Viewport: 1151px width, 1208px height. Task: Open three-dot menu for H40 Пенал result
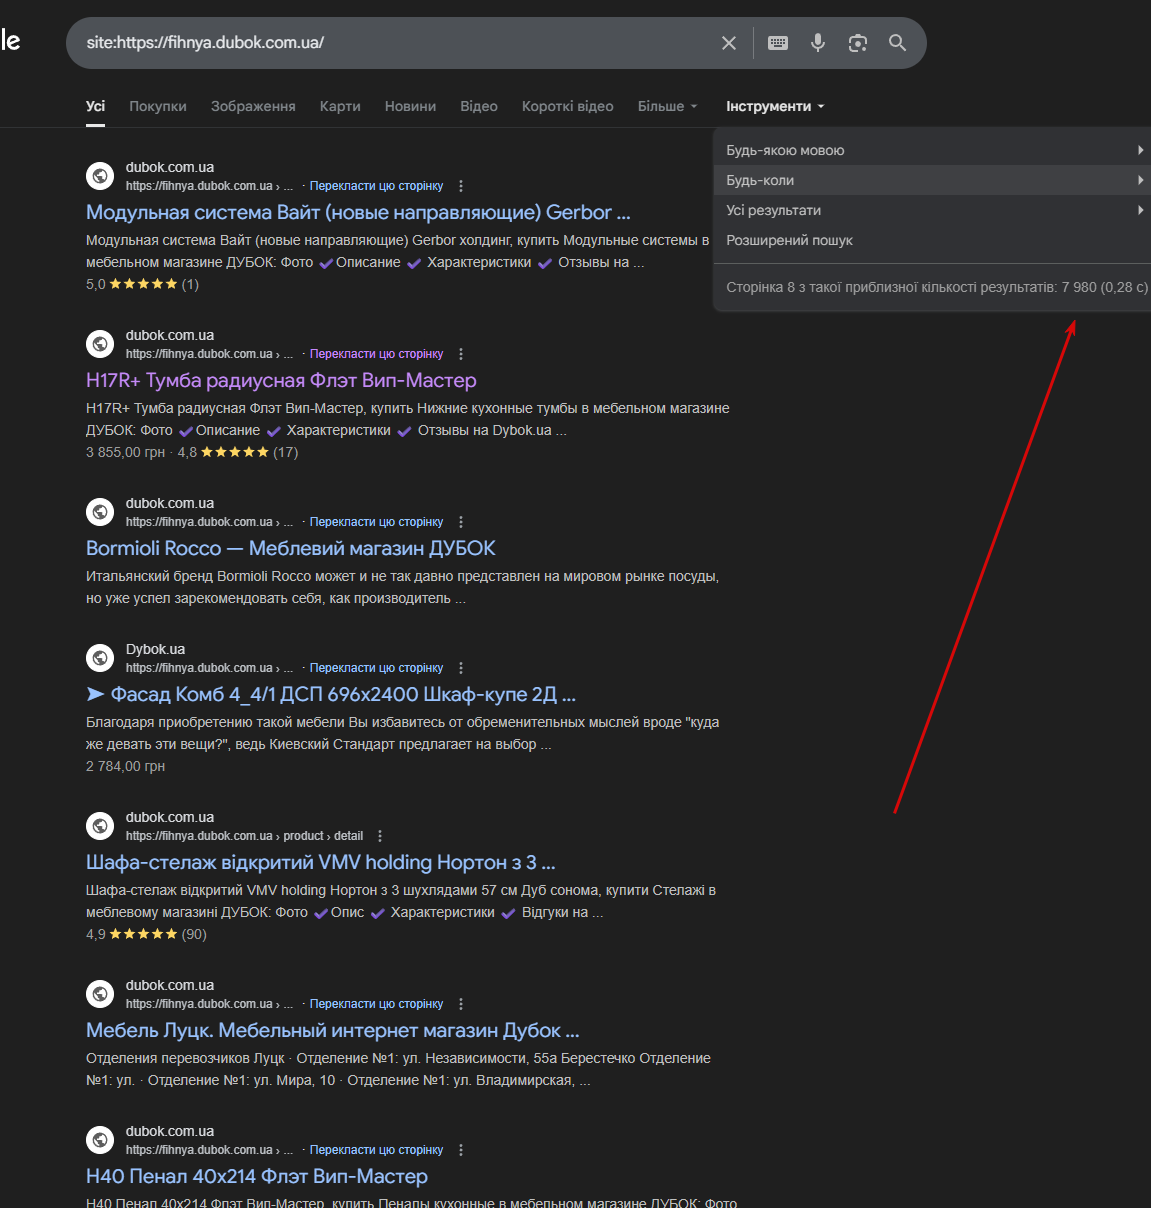coord(461,1150)
